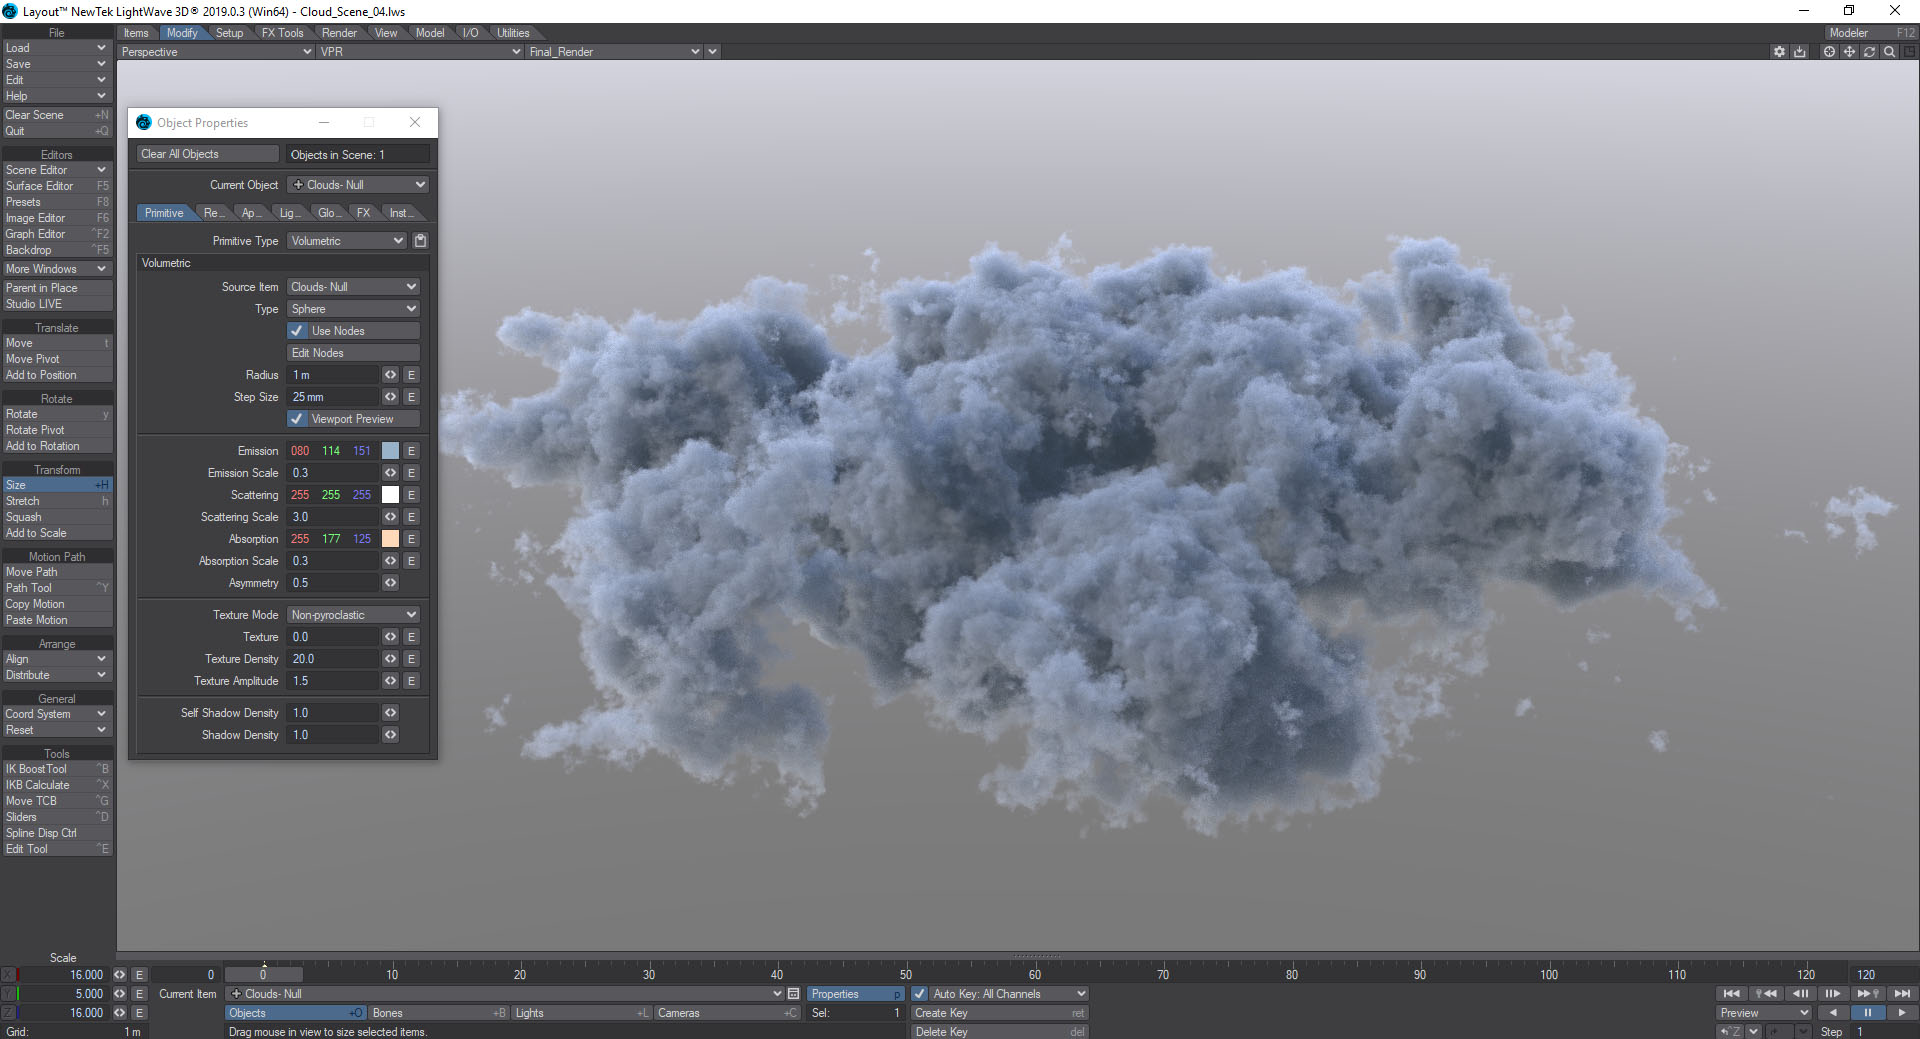This screenshot has height=1039, width=1920.
Task: Play the animation in reverse
Action: (x=1833, y=1013)
